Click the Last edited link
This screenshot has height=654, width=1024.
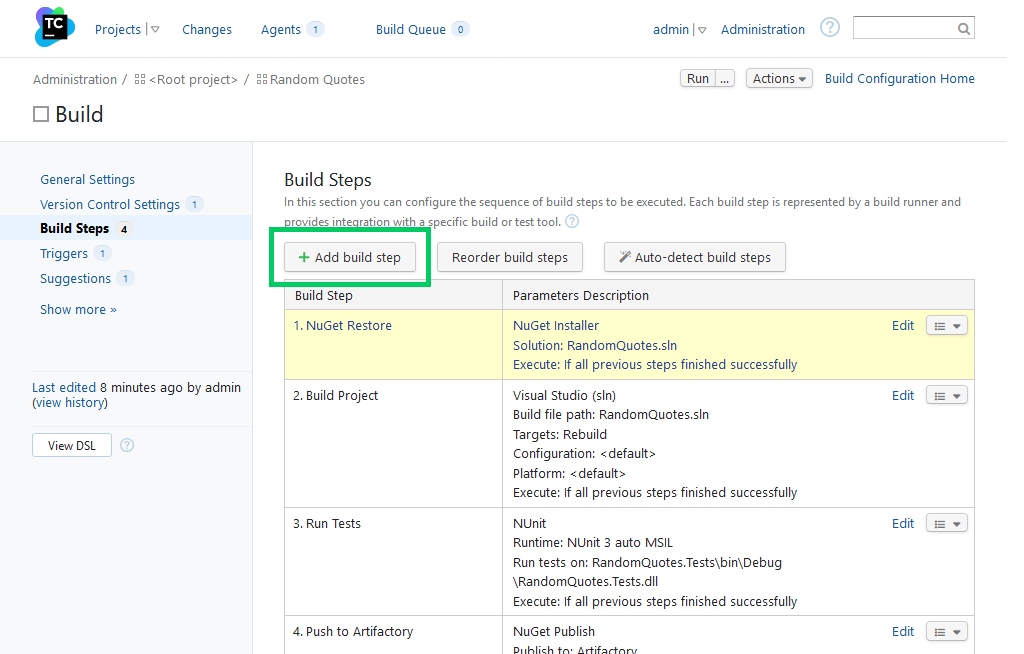click(64, 387)
